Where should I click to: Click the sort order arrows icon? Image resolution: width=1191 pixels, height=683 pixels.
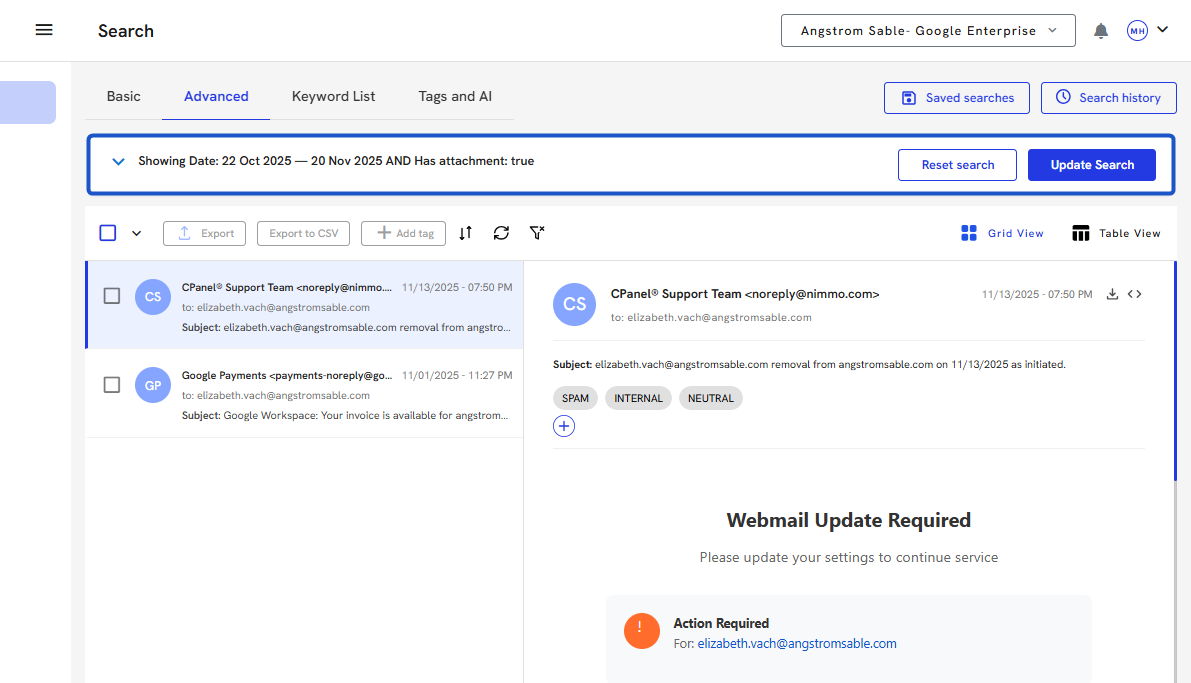[465, 233]
